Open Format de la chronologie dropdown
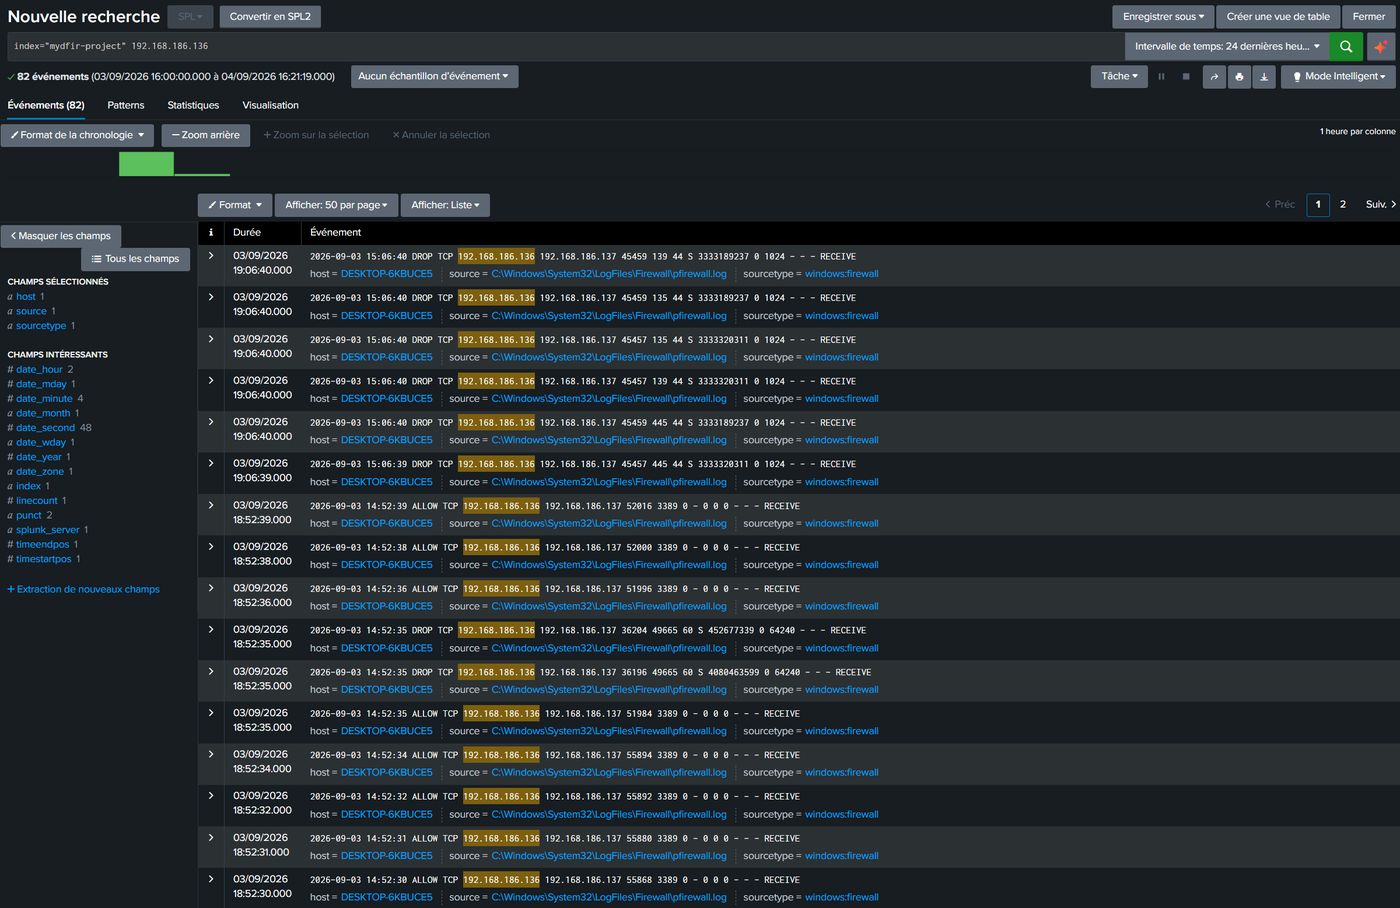Image resolution: width=1400 pixels, height=908 pixels. (77, 135)
